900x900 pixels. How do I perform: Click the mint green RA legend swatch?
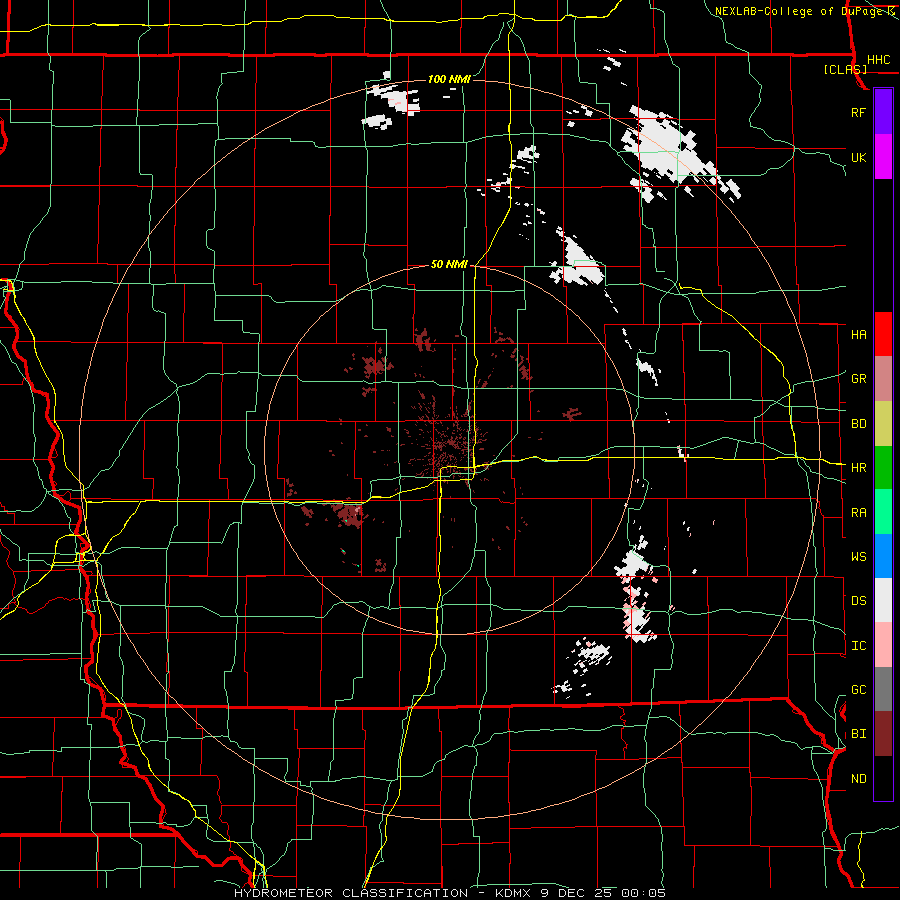pos(883,512)
